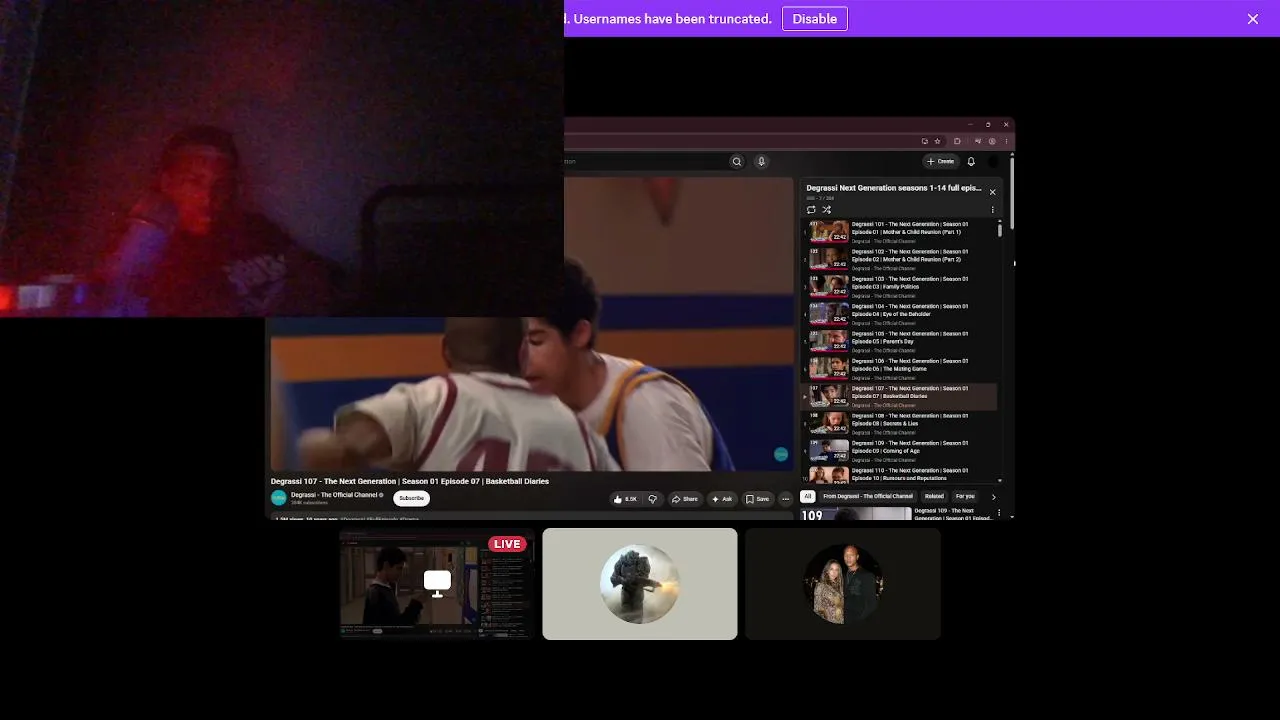The width and height of the screenshot is (1280, 720).
Task: Open the Degrassi channel avatar
Action: (279, 498)
